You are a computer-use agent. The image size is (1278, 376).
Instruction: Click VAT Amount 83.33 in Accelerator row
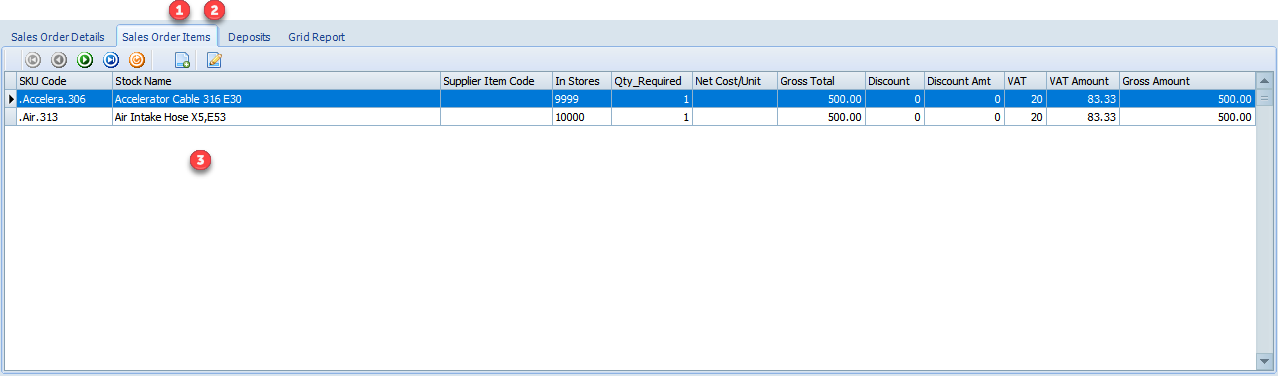click(1083, 99)
